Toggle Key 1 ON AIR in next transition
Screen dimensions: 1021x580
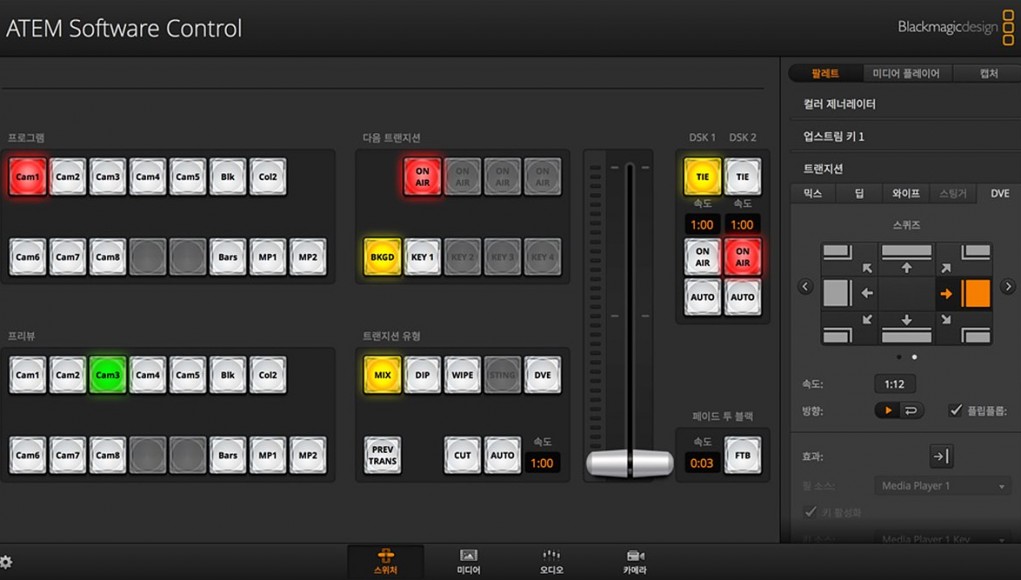423,176
